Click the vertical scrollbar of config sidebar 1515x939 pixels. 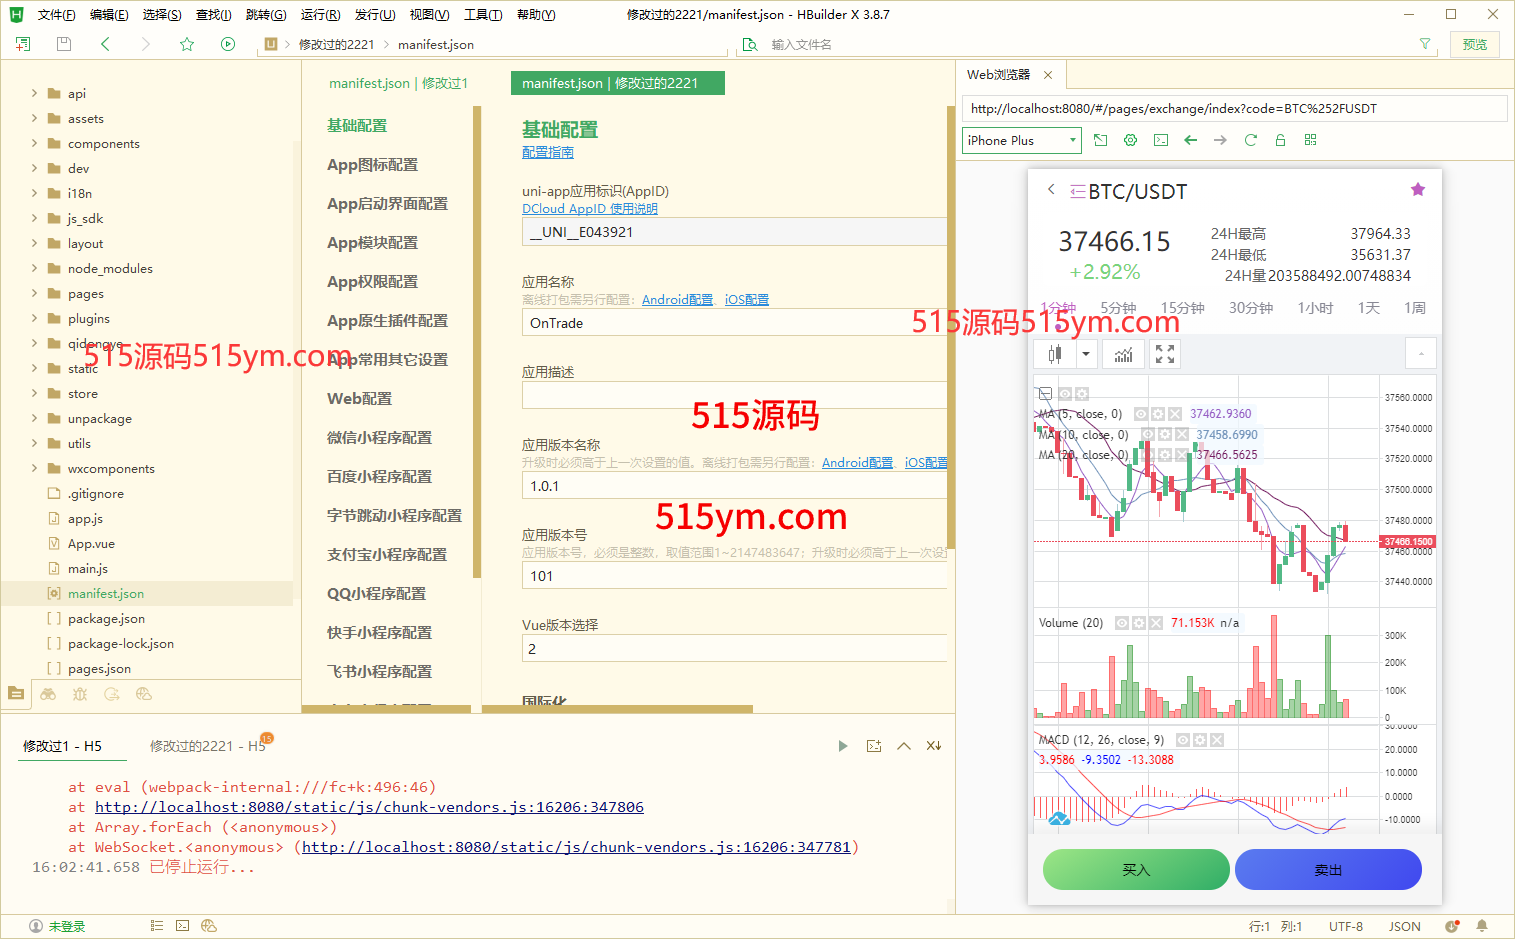[477, 340]
